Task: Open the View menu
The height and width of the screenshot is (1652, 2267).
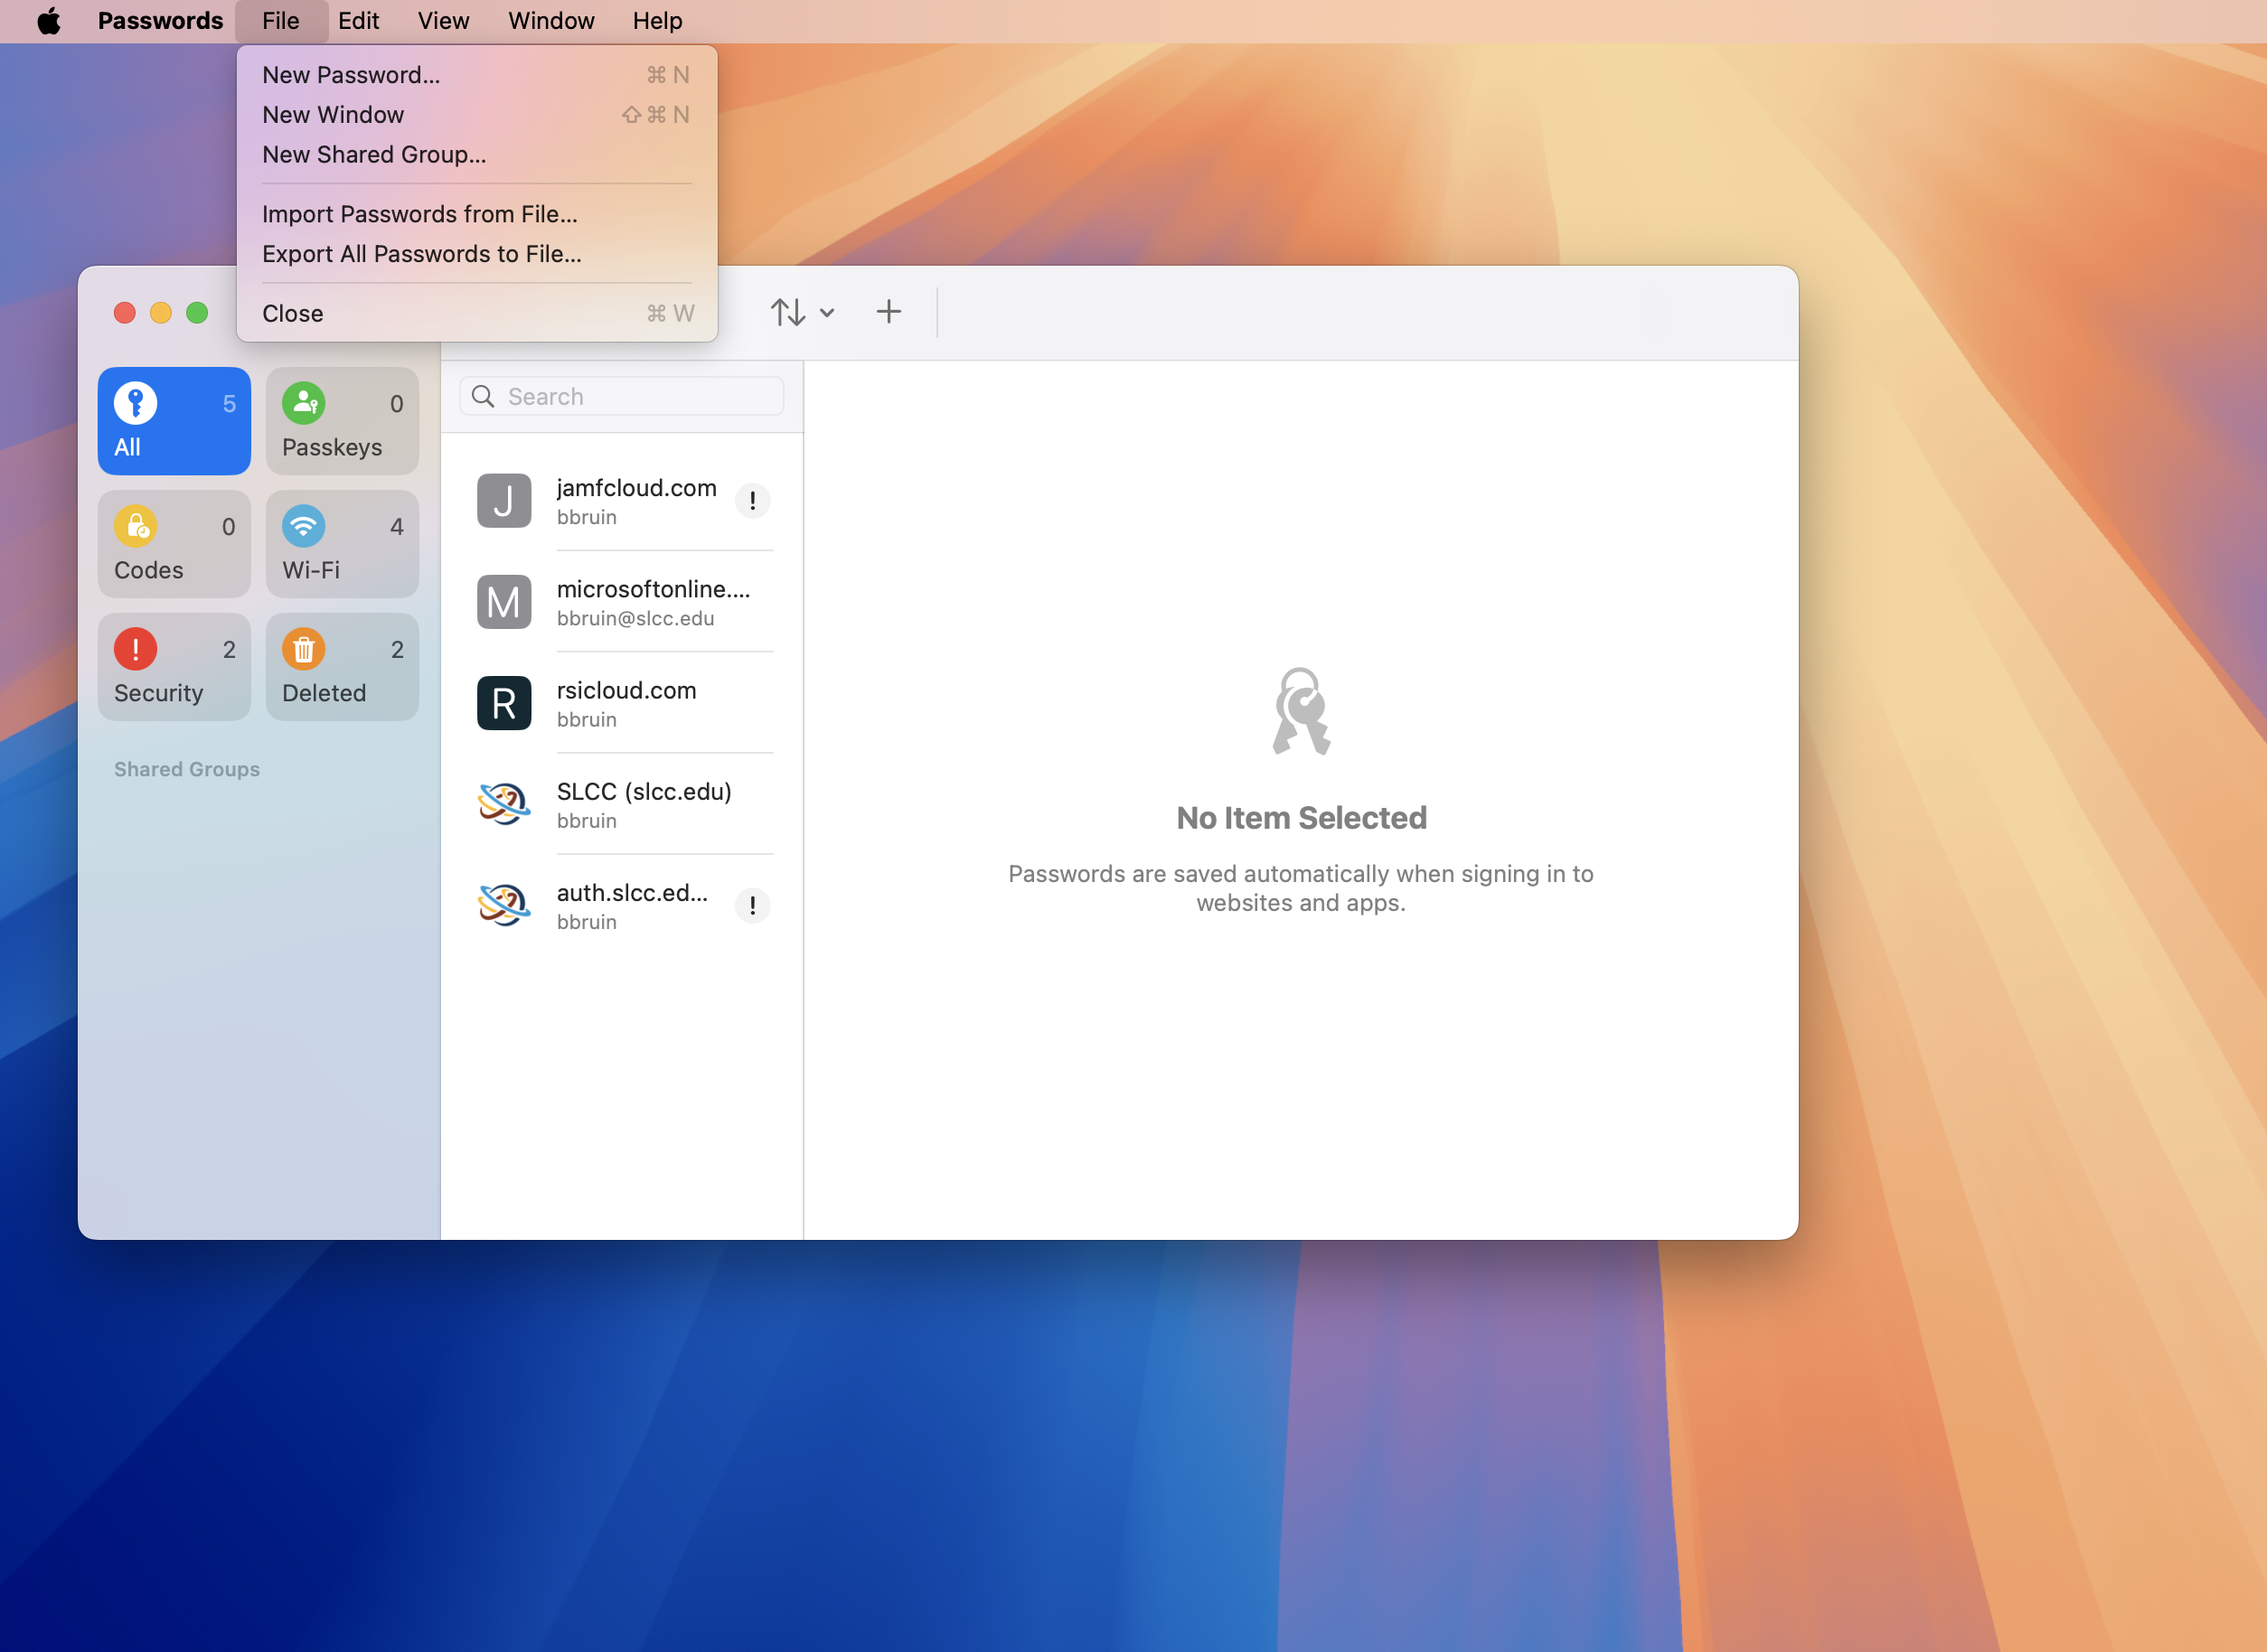Action: tap(443, 21)
